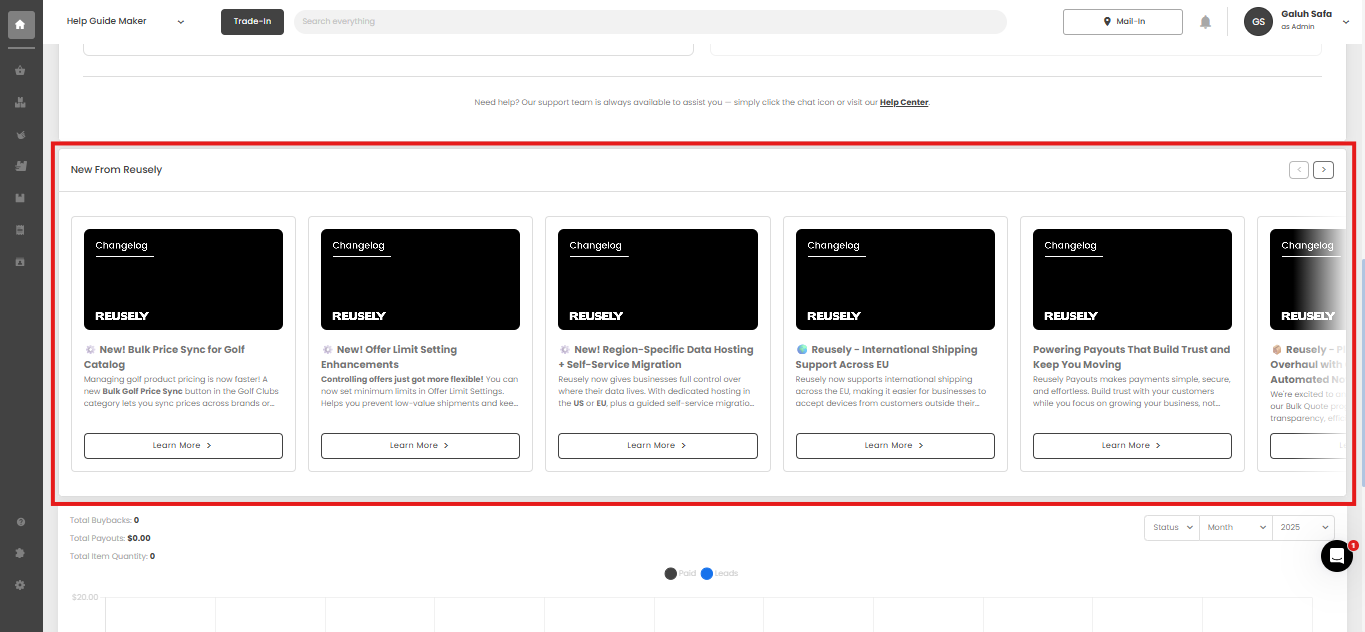Click the Trade-In button
This screenshot has width=1365, height=632.
click(252, 21)
